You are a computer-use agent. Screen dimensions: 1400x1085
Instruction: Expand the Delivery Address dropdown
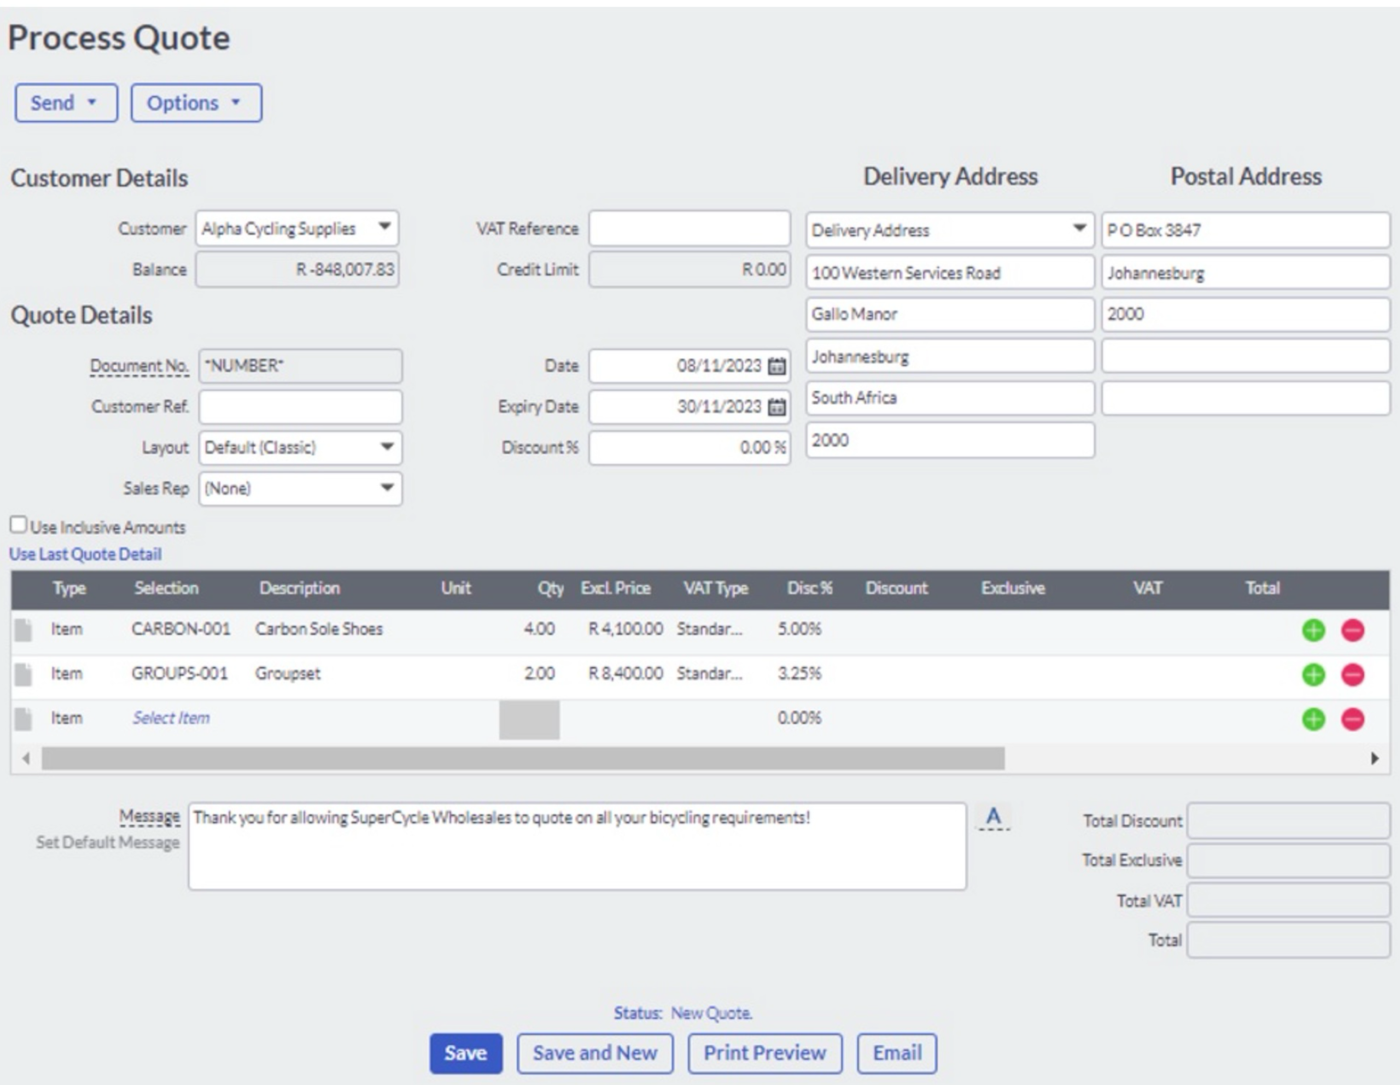coord(1079,229)
